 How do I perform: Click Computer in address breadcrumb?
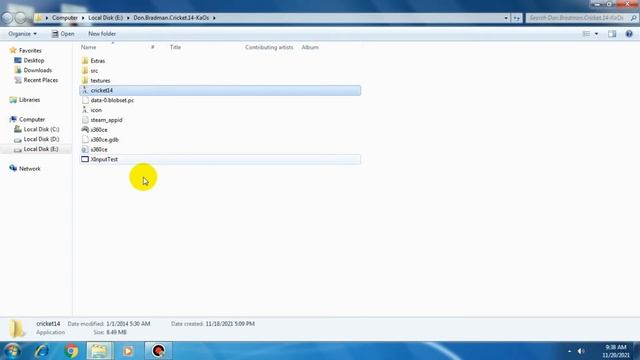[64, 18]
